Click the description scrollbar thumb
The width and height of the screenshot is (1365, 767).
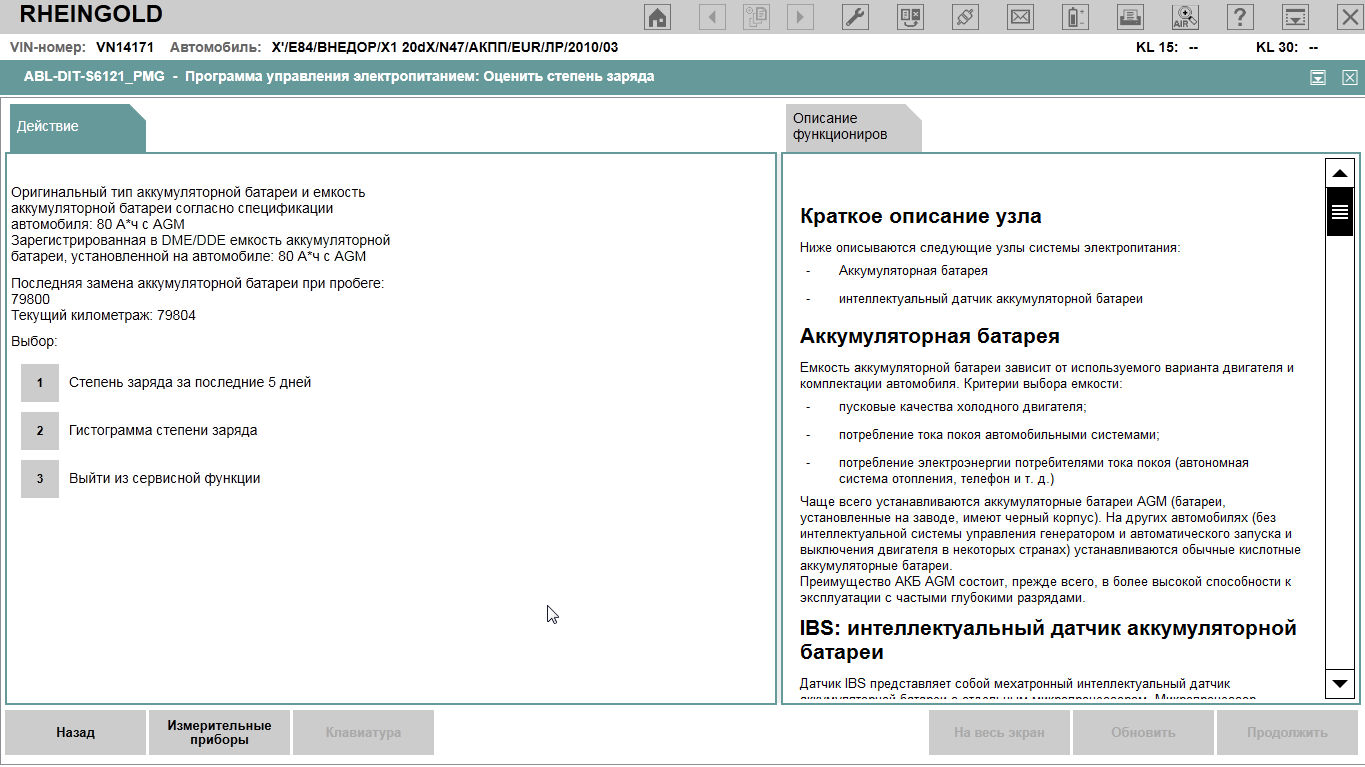[1339, 211]
